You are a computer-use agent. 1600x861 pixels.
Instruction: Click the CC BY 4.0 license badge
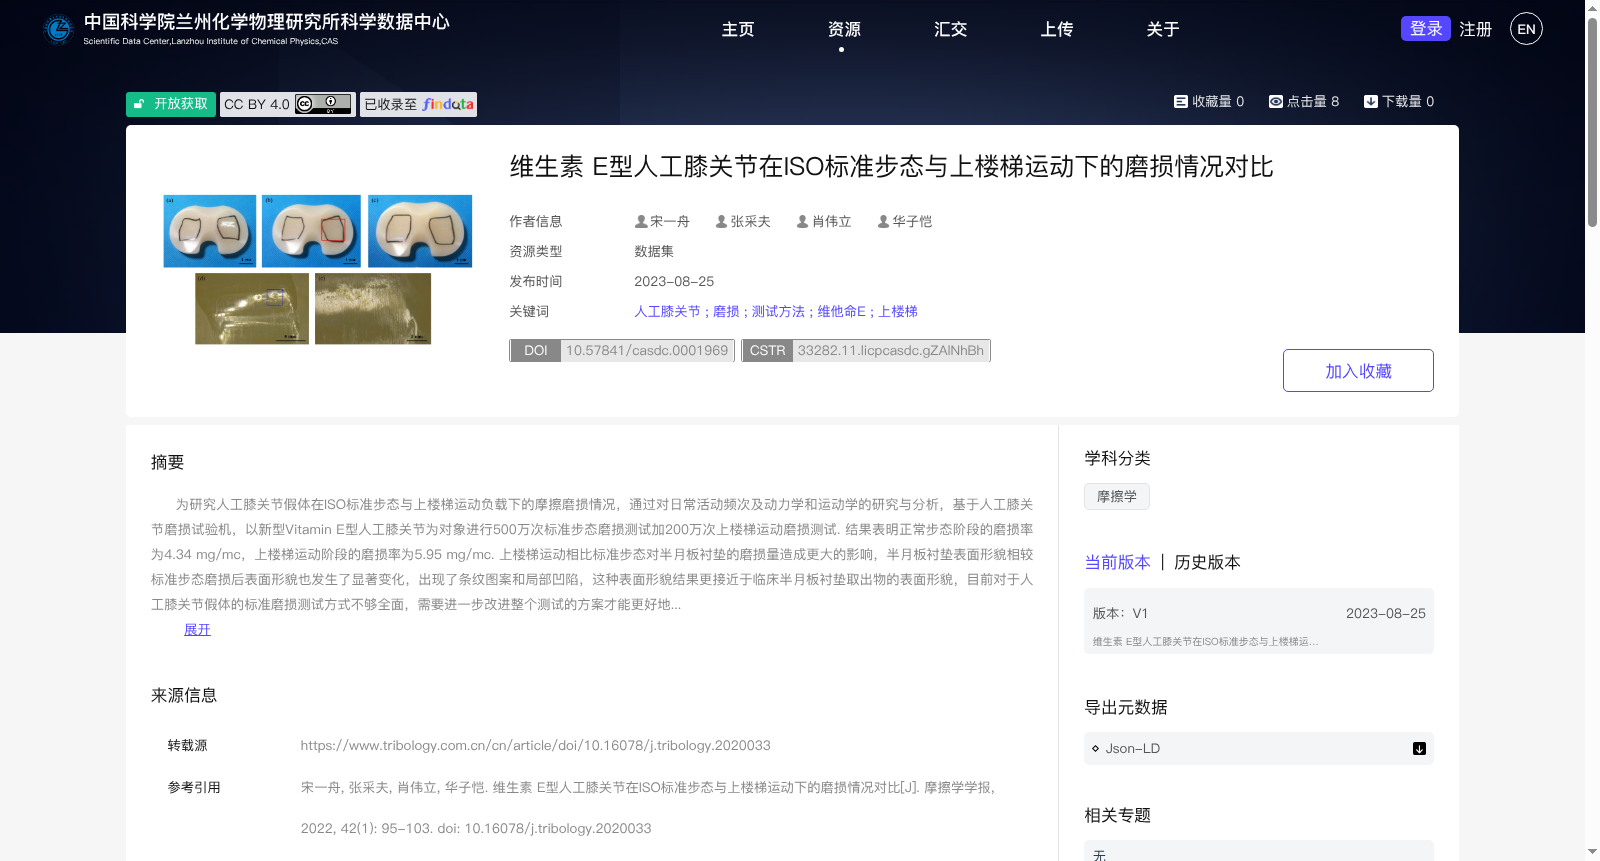(288, 104)
